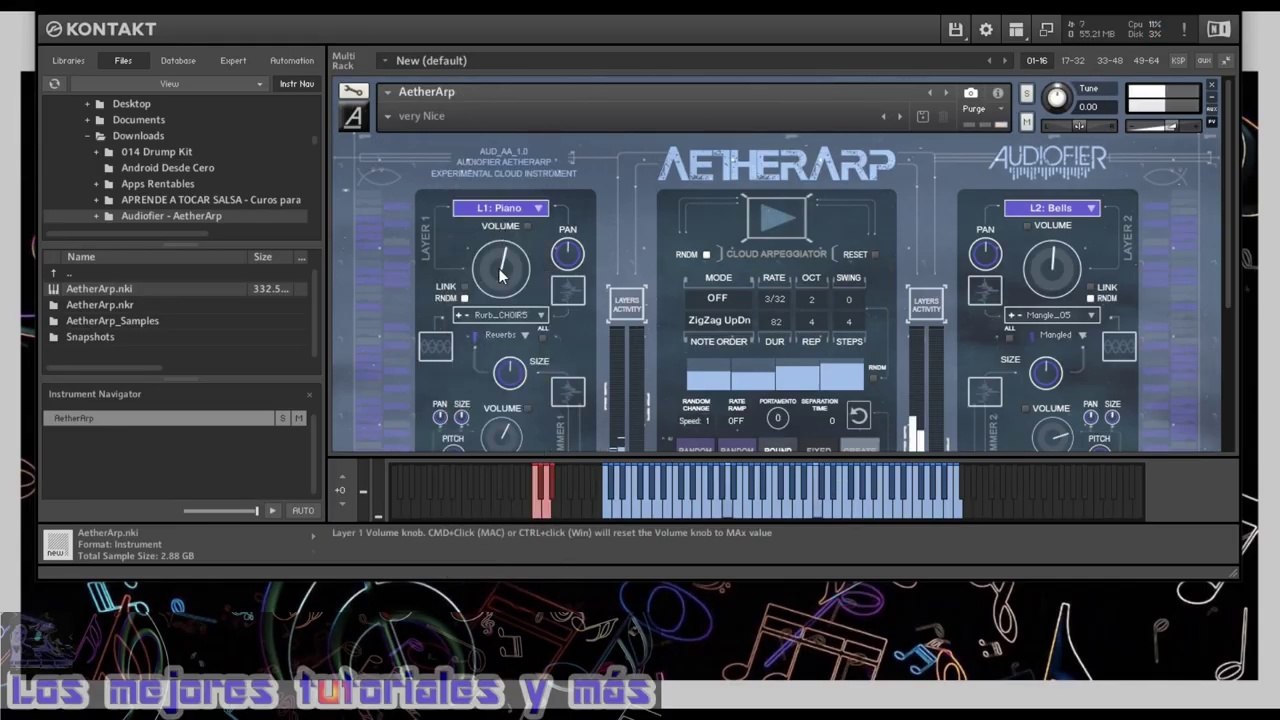Toggle the S solo button on AetherArp
Viewport: 1280px width, 720px height.
coord(1027,94)
